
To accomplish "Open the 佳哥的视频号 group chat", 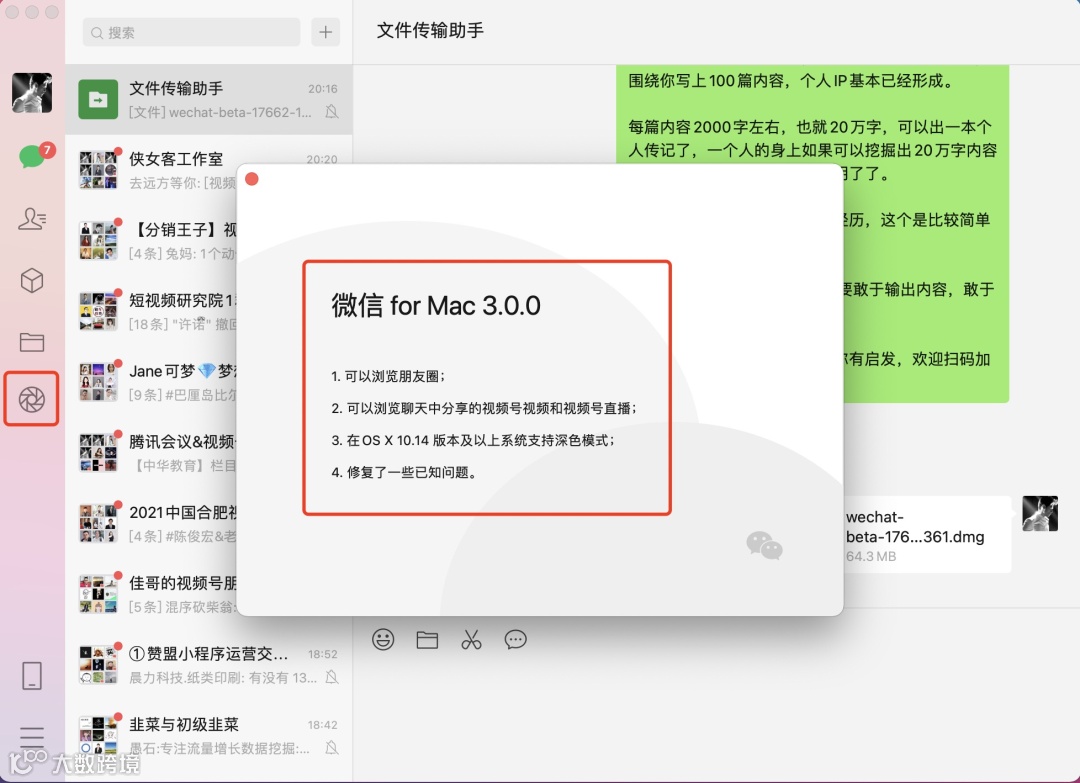I will click(152, 594).
